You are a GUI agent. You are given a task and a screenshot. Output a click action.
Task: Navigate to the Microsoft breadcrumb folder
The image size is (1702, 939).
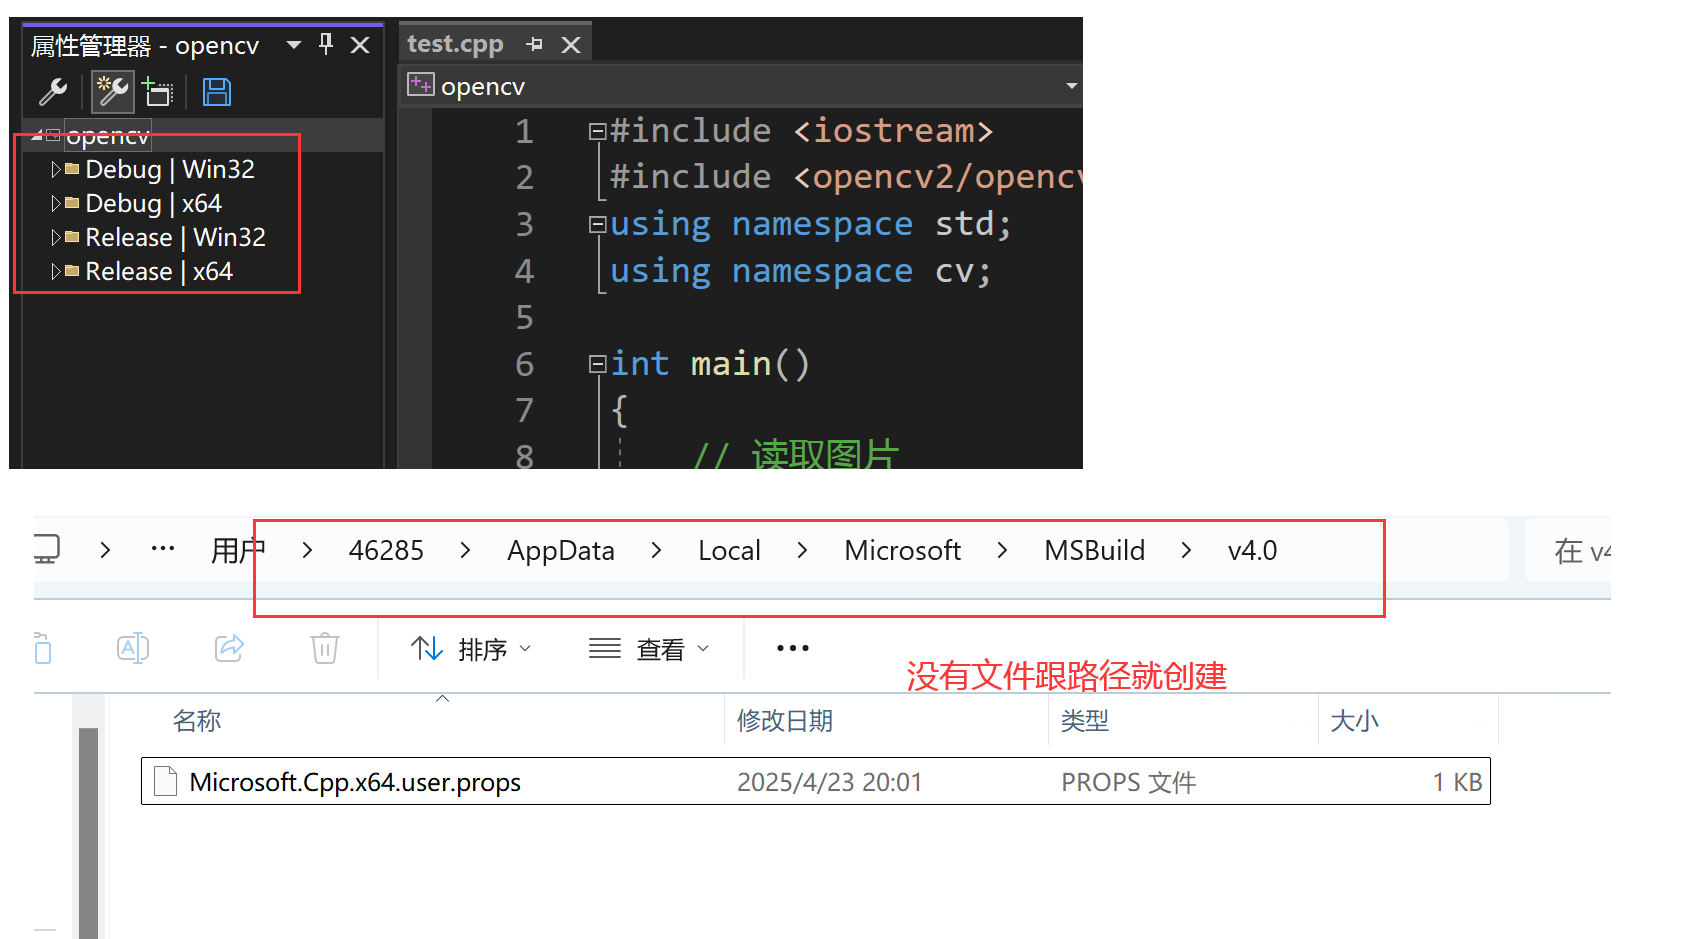click(x=902, y=551)
